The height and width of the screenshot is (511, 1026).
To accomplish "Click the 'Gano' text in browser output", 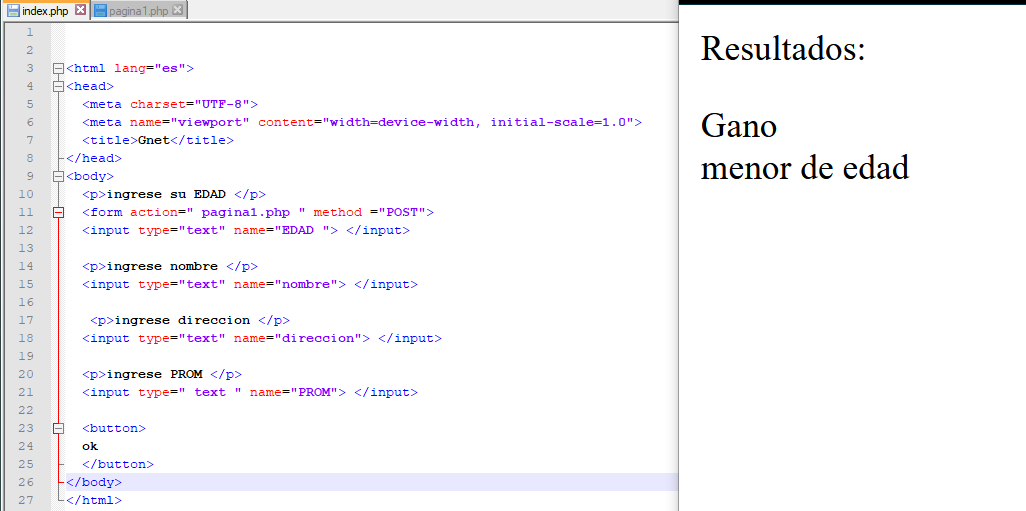I will (x=739, y=126).
